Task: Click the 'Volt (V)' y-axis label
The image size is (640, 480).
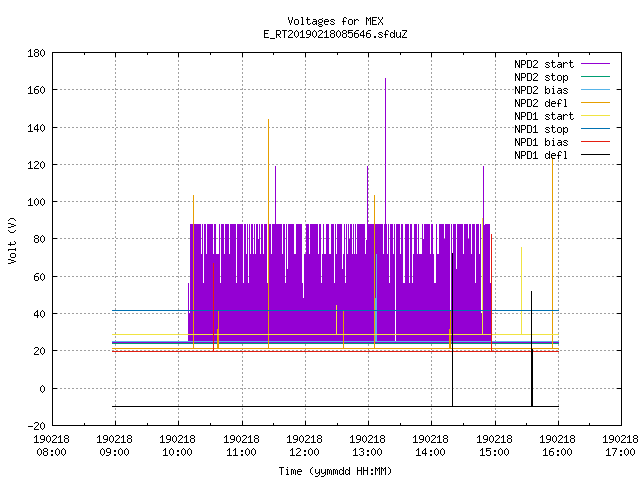Action: point(12,240)
